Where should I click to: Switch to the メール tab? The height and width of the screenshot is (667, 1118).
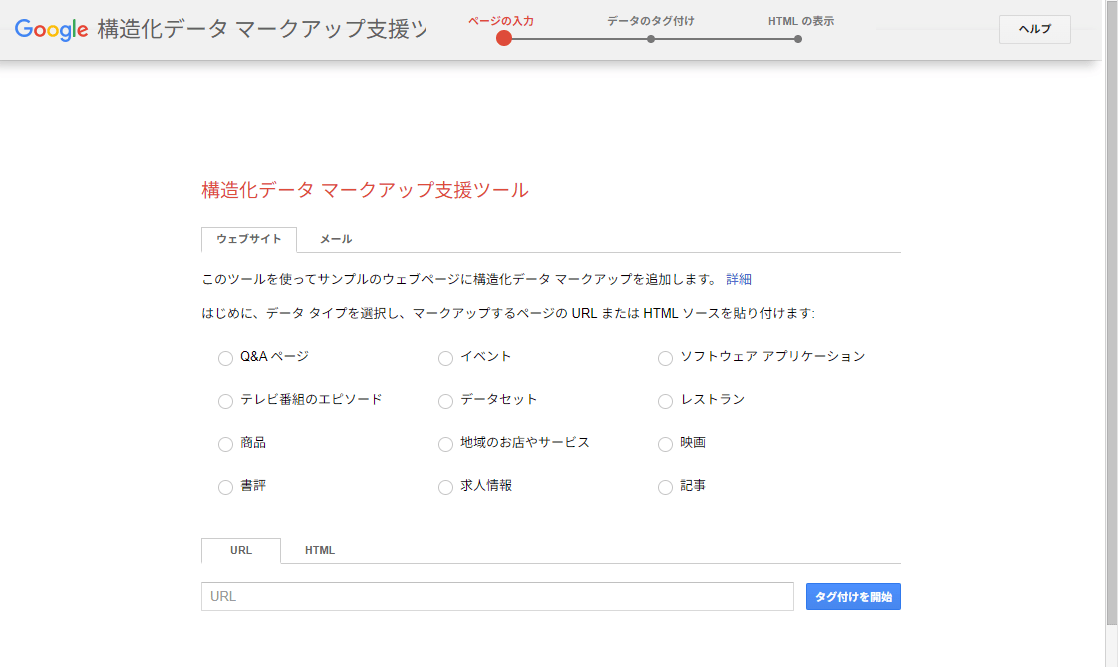(335, 239)
